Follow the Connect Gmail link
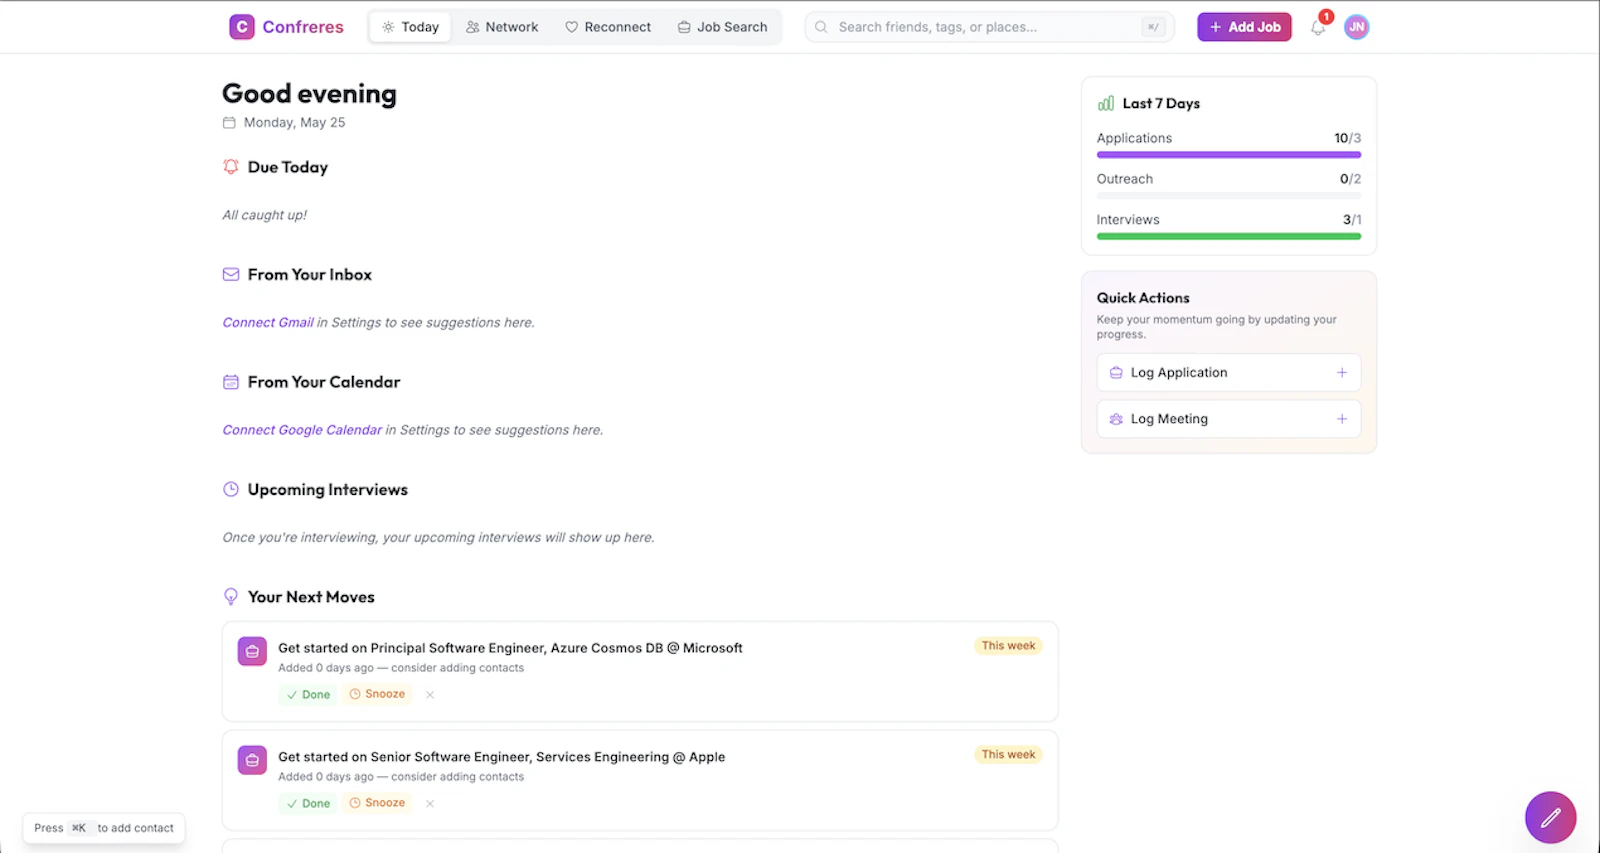1600x853 pixels. (268, 322)
